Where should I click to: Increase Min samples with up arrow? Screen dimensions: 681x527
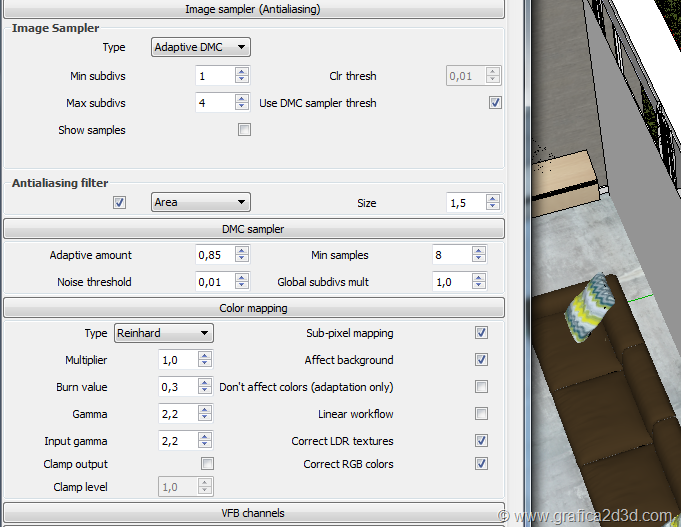[x=479, y=251]
